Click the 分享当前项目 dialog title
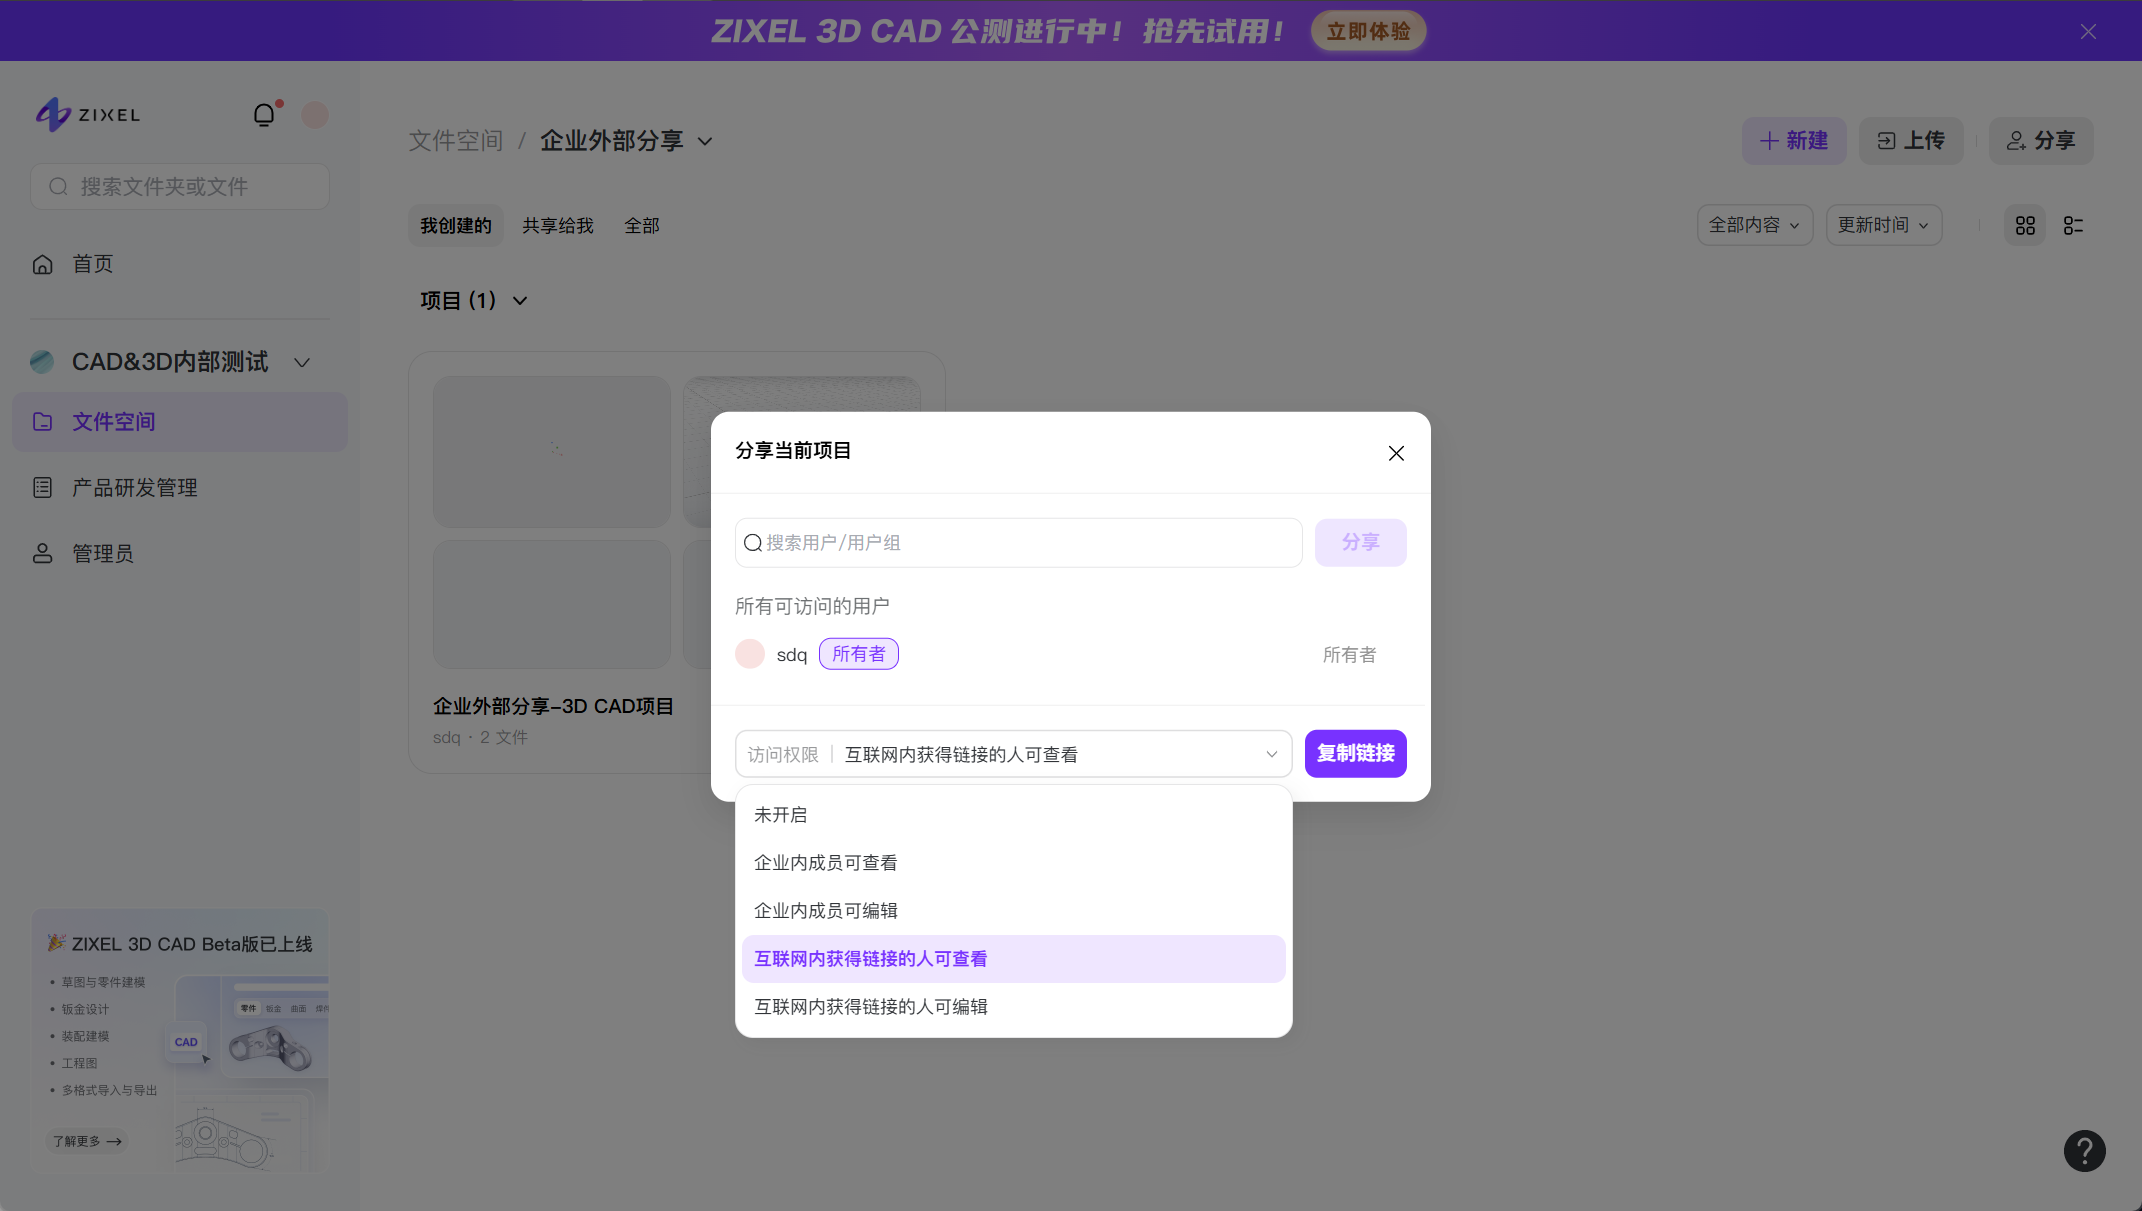 [793, 451]
